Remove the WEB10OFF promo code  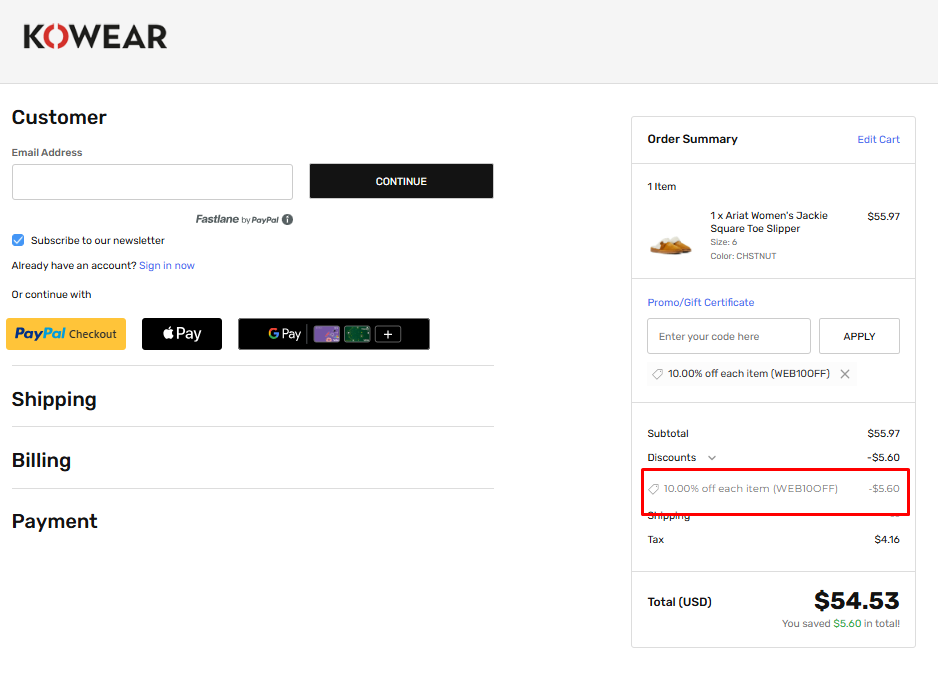pos(845,374)
